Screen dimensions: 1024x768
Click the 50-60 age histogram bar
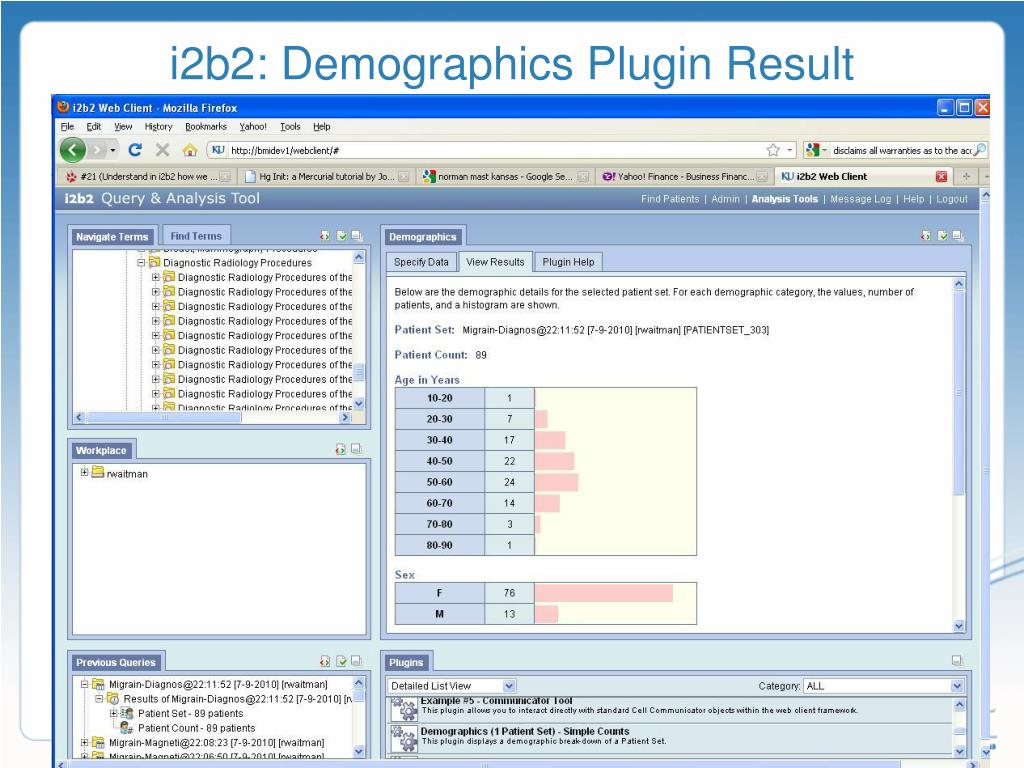(556, 482)
